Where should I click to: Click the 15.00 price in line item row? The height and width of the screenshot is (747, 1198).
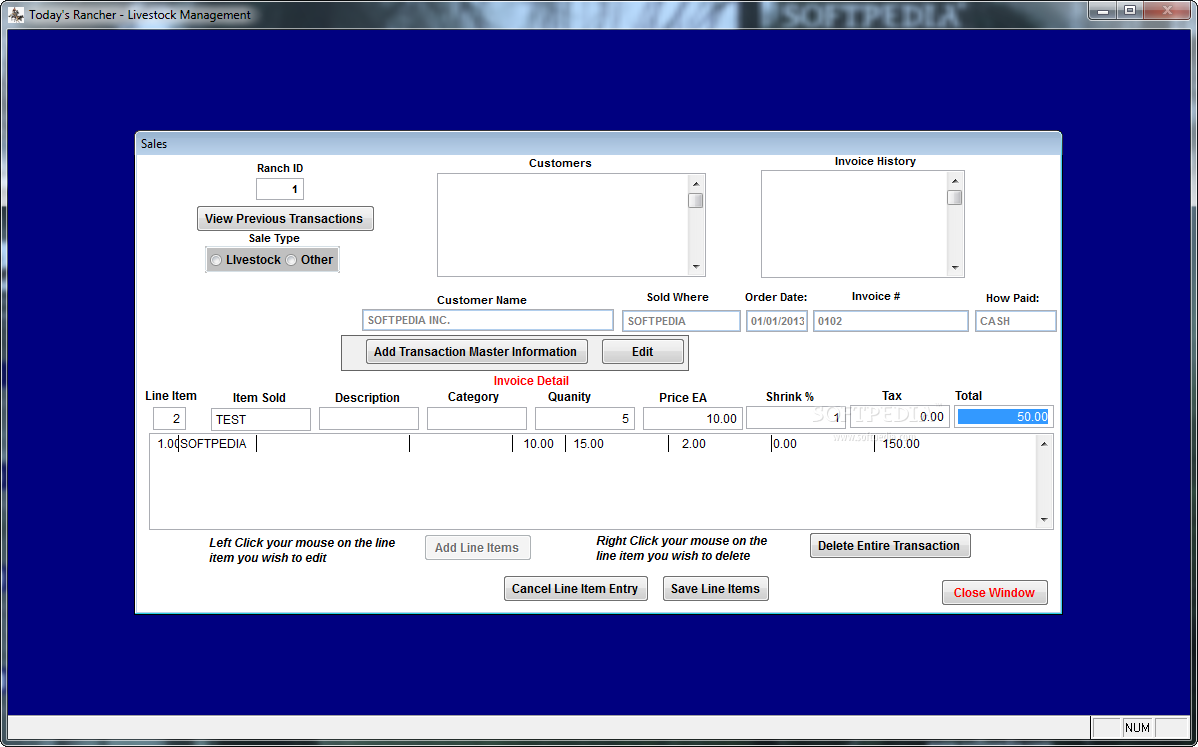588,444
